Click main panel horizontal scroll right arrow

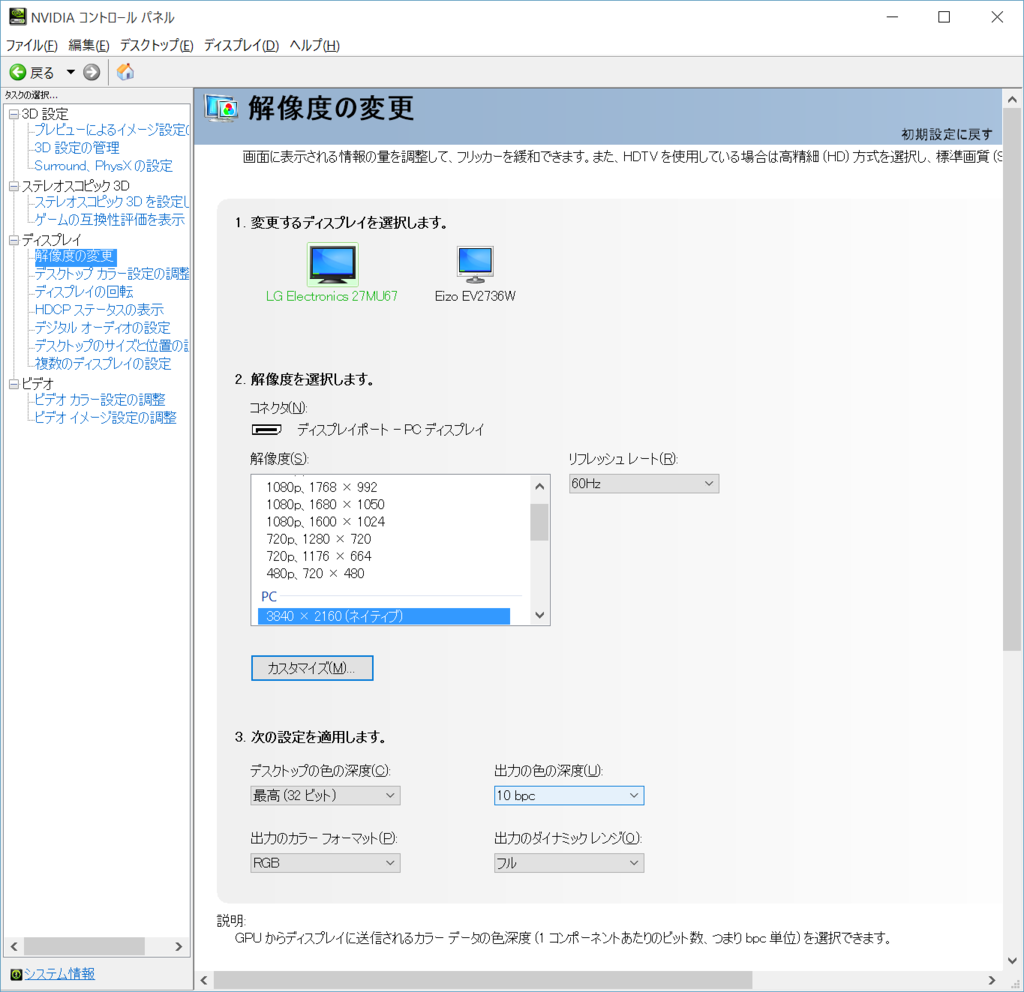tap(992, 980)
